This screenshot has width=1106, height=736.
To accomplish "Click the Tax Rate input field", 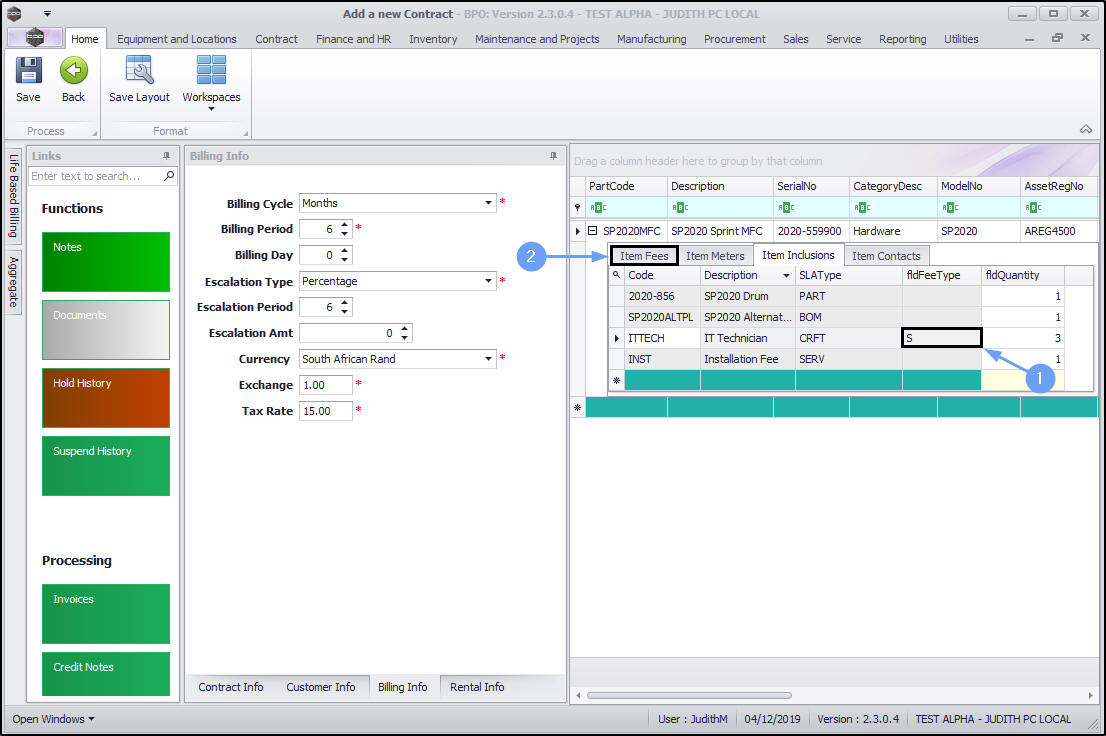I will pyautogui.click(x=325, y=411).
